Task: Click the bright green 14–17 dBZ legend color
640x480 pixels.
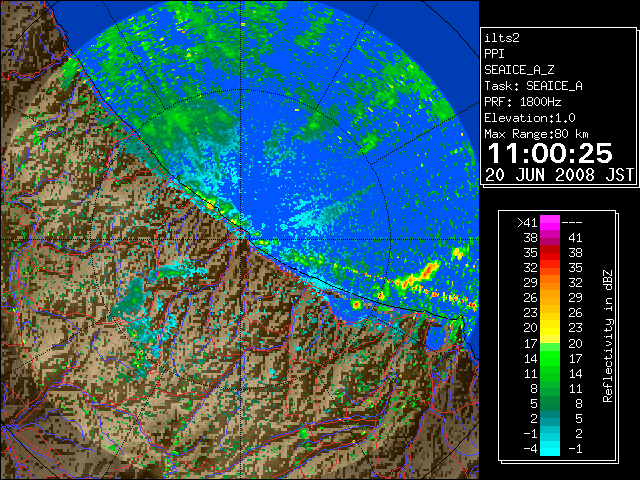Action: point(550,358)
